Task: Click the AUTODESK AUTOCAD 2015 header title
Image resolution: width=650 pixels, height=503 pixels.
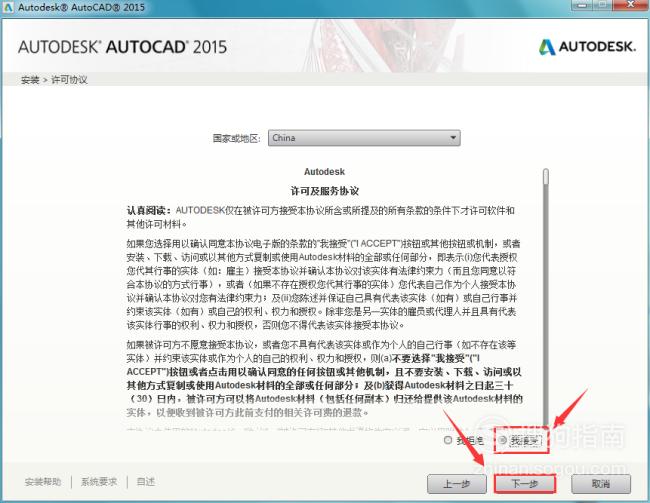Action: point(122,47)
